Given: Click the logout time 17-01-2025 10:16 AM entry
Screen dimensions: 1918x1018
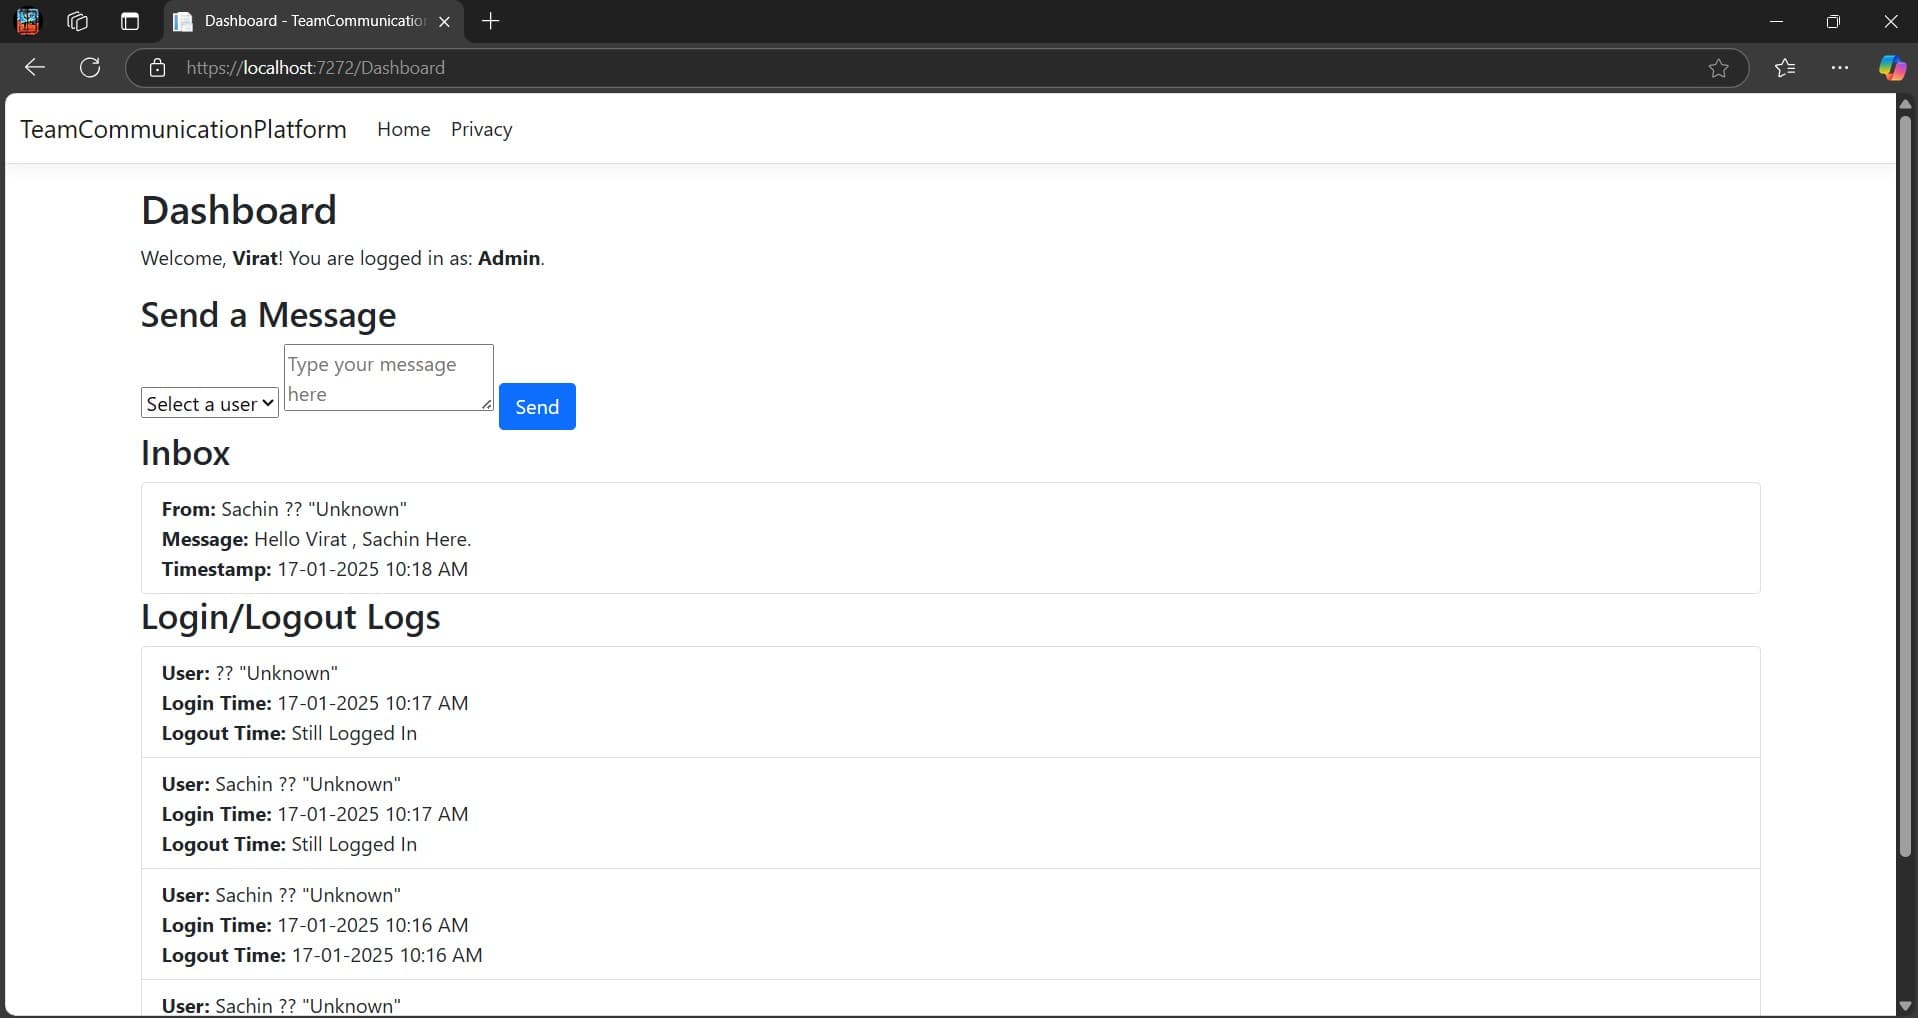Looking at the screenshot, I should point(387,955).
